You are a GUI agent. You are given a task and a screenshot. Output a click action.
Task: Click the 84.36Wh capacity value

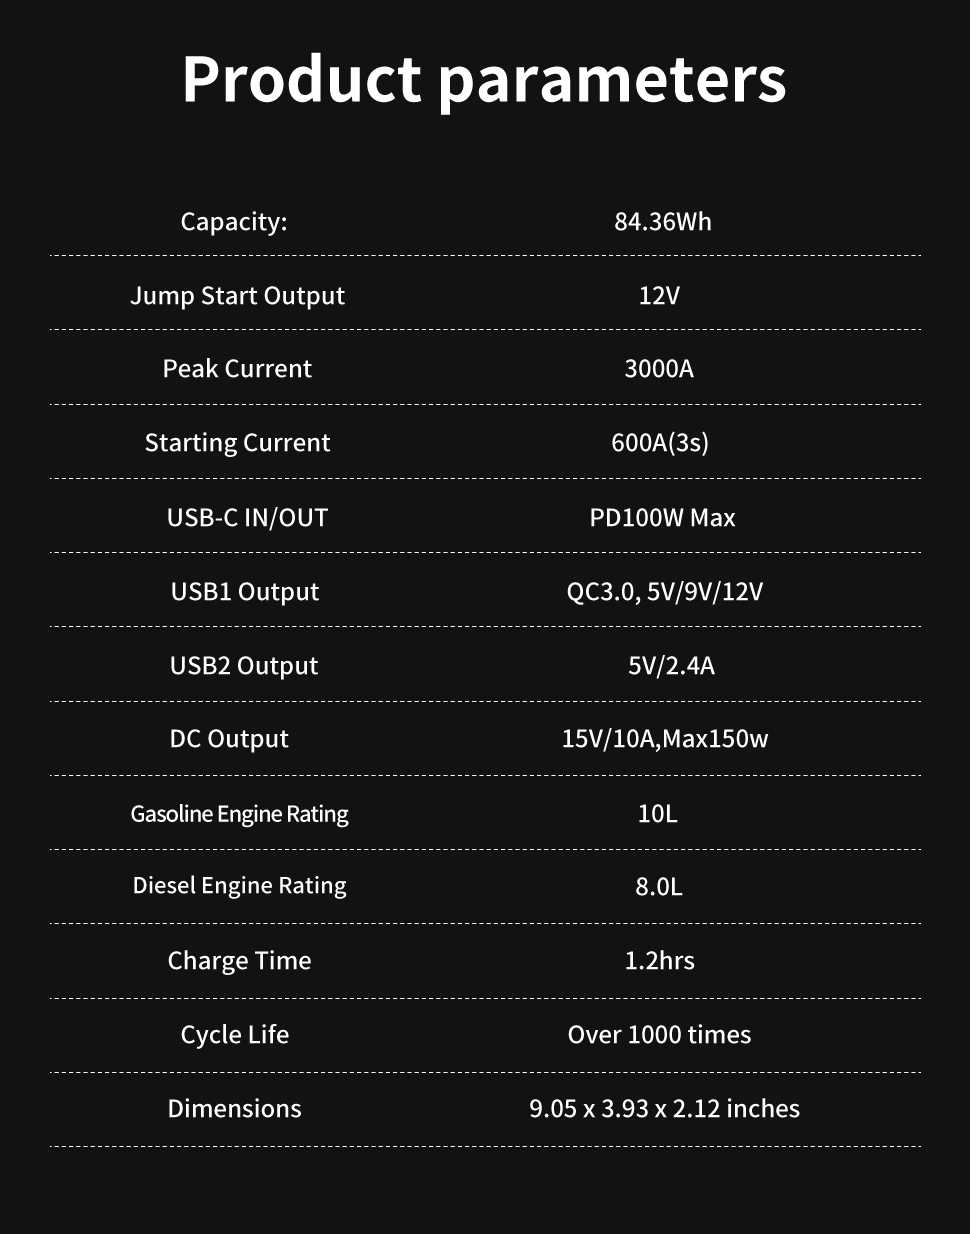662,221
